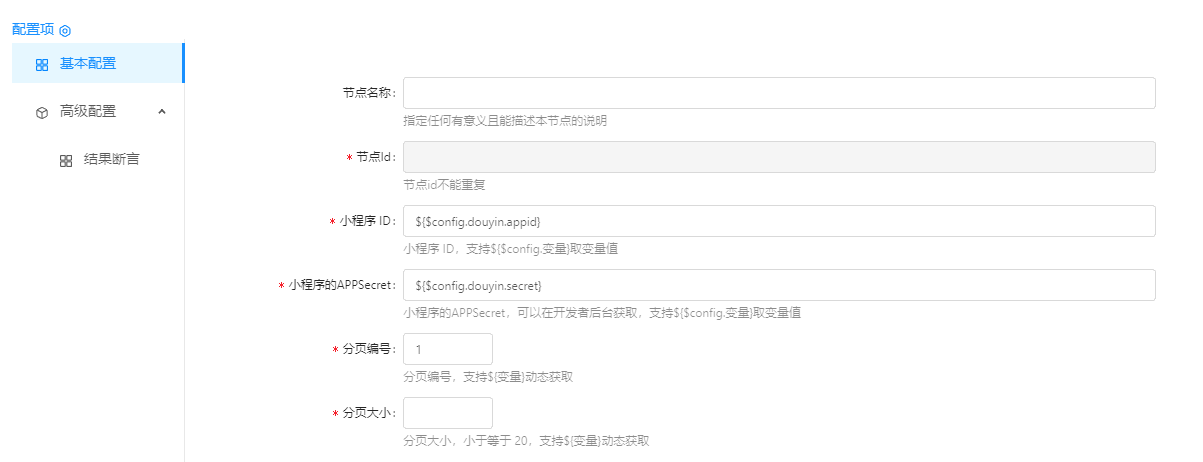The height and width of the screenshot is (462, 1203).
Task: Click the 小程序 ID field label
Action: pyautogui.click(x=368, y=222)
